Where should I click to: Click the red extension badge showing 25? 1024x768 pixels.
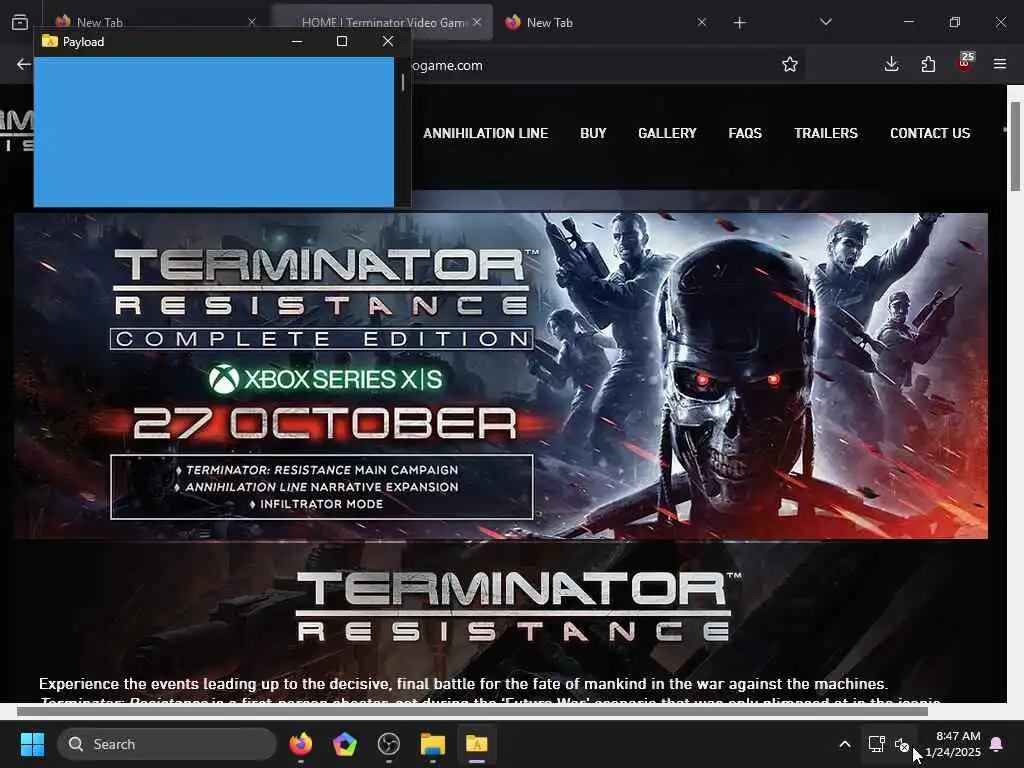965,62
